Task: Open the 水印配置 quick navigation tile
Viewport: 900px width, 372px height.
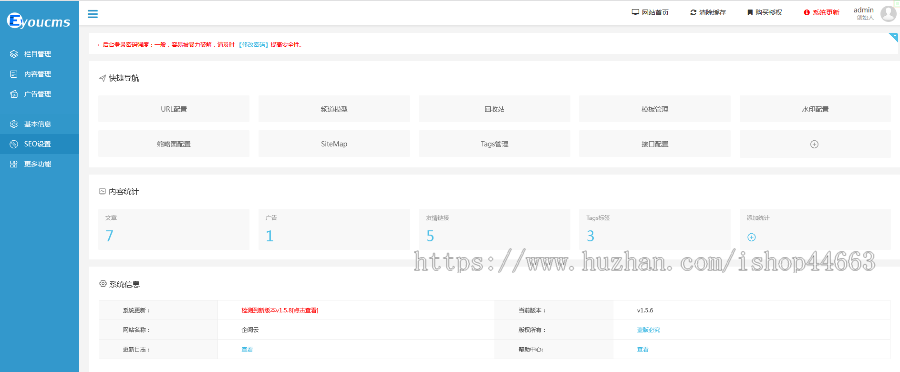Action: pyautogui.click(x=815, y=108)
